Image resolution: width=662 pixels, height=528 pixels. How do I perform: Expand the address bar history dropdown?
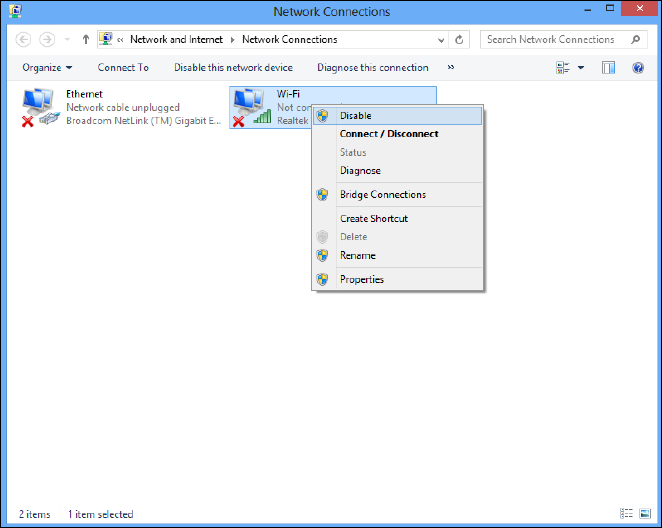441,40
